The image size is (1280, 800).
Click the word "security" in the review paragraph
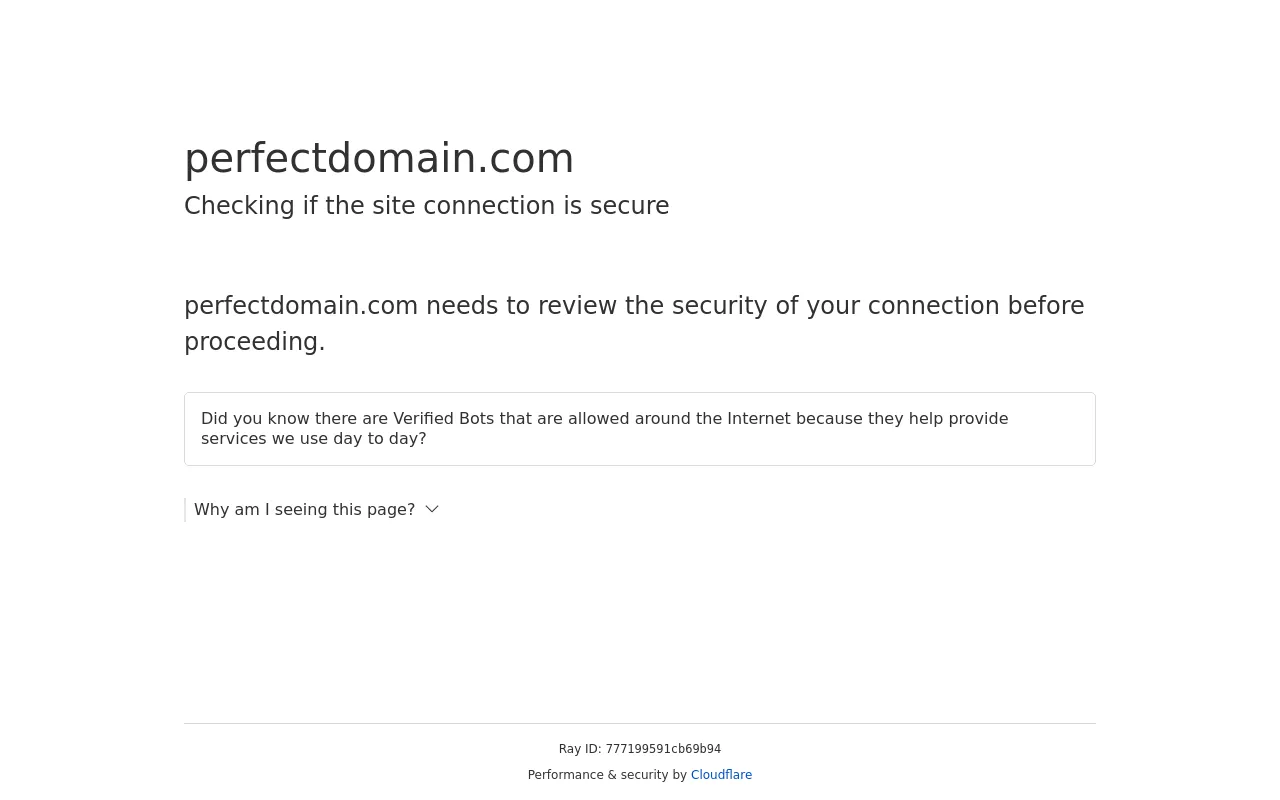719,306
